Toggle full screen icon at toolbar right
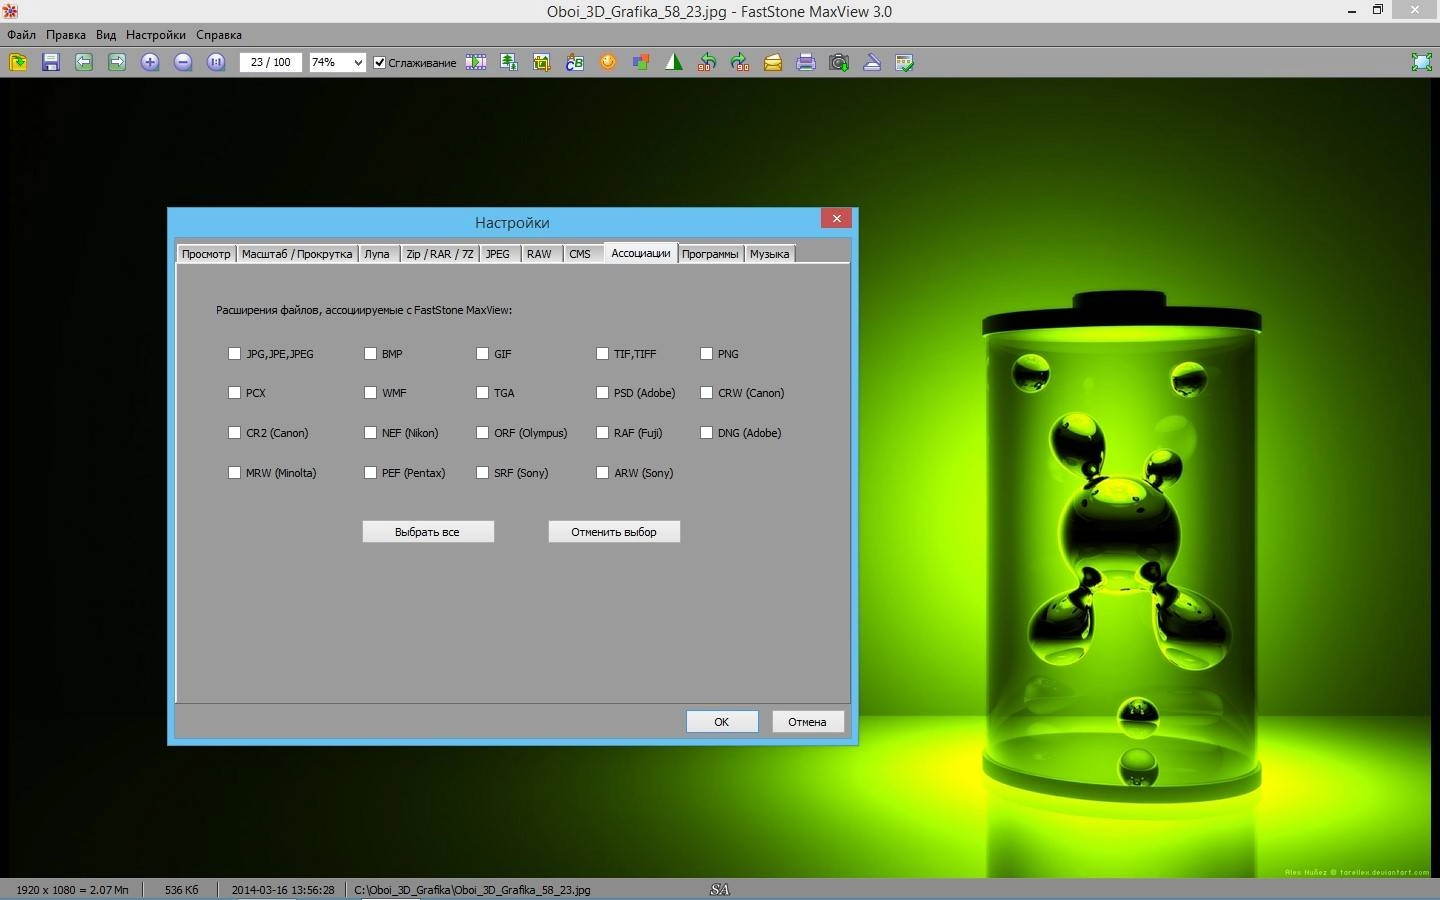Image resolution: width=1440 pixels, height=900 pixels. [1421, 62]
